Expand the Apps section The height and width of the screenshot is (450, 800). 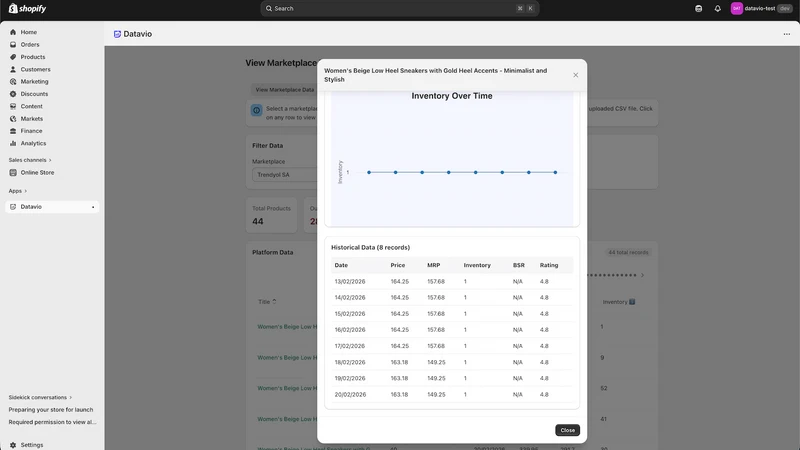tap(17, 191)
